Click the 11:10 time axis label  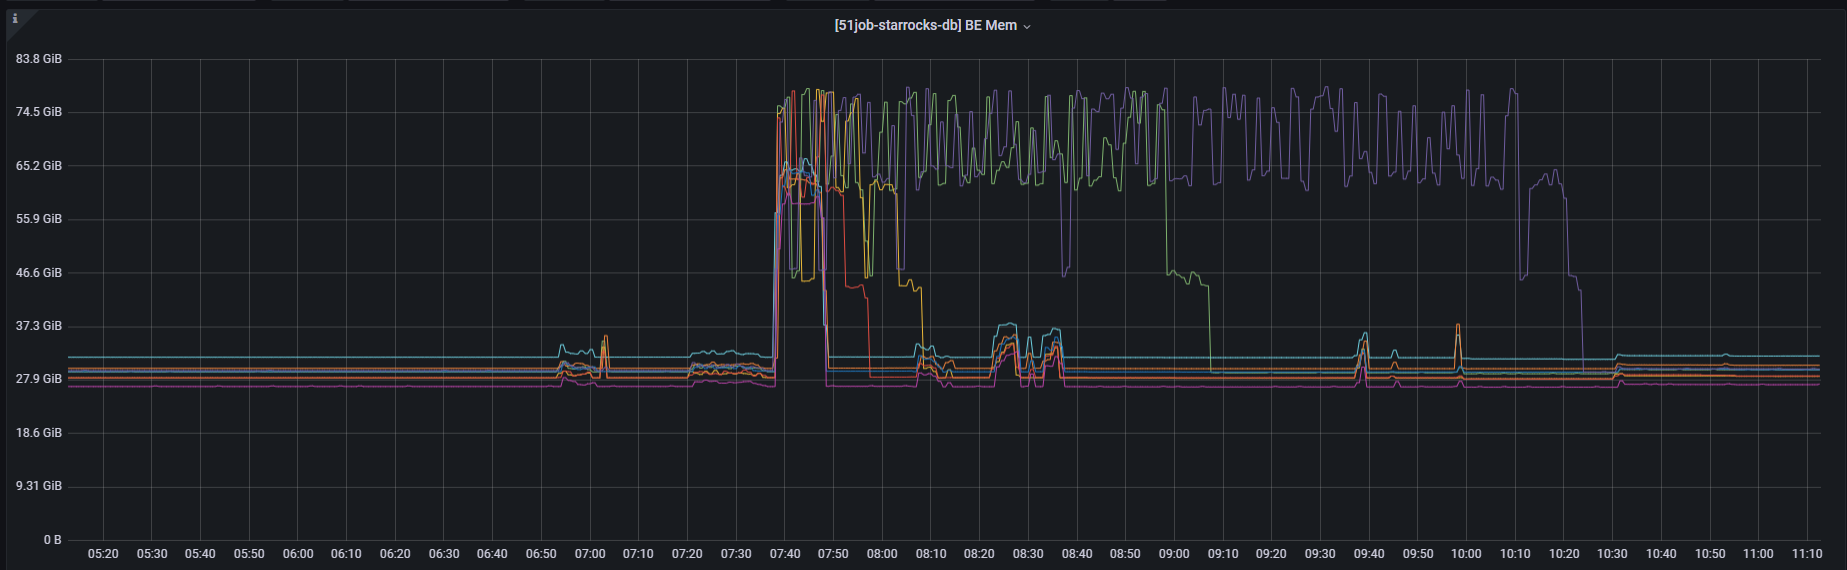[x=1807, y=554]
